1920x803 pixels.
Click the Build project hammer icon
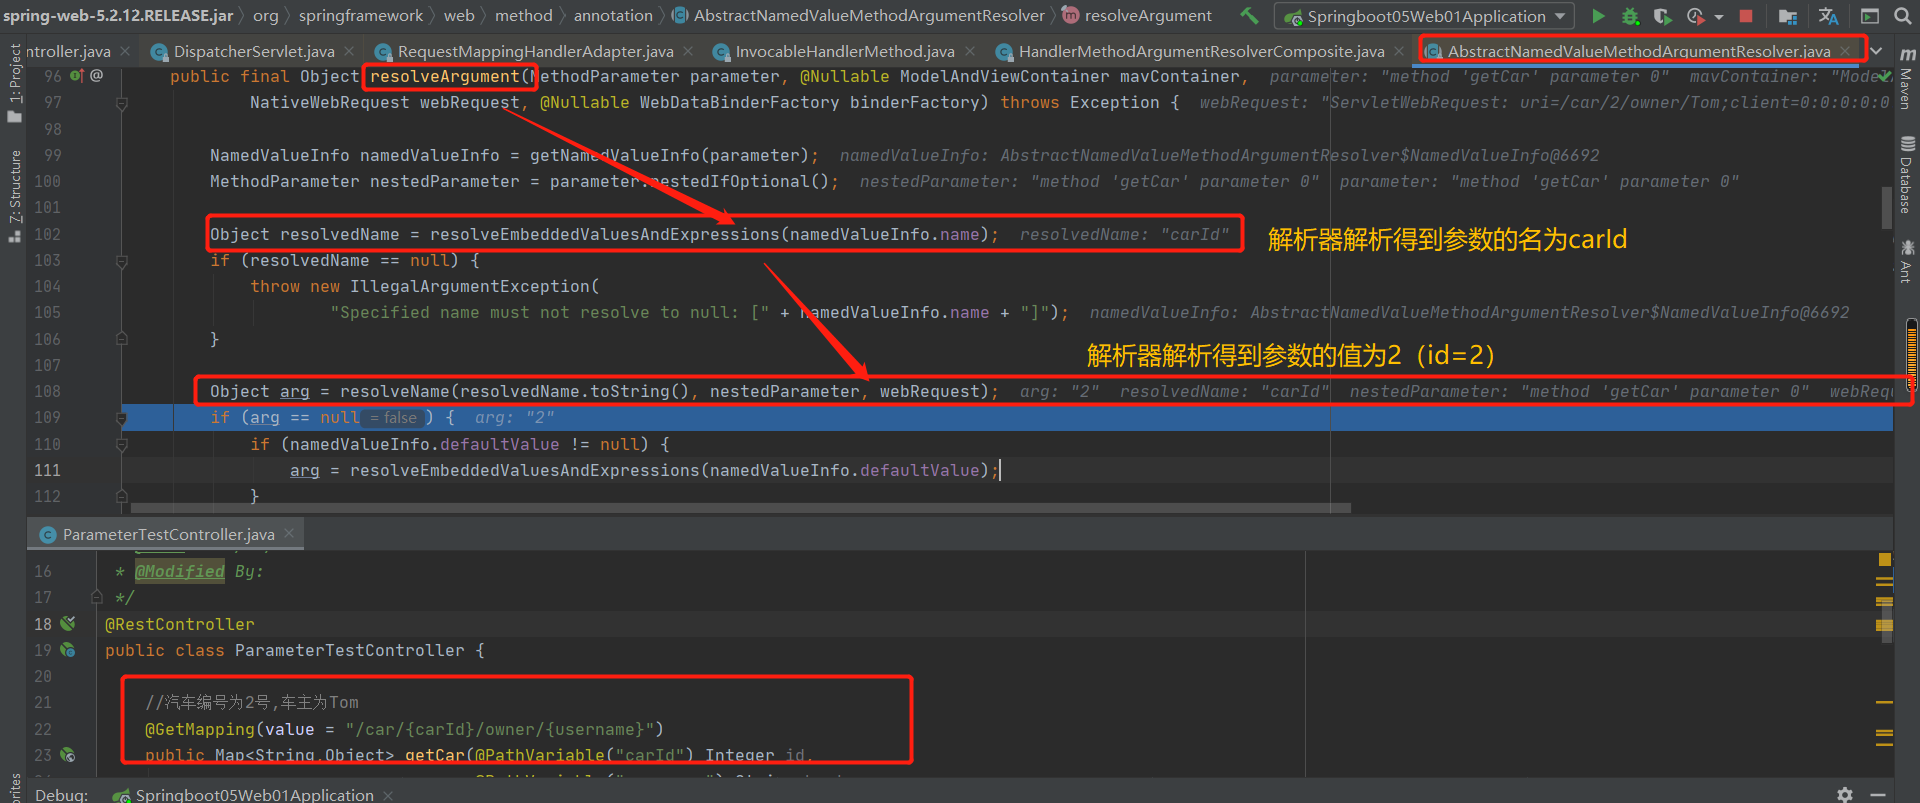[1249, 16]
